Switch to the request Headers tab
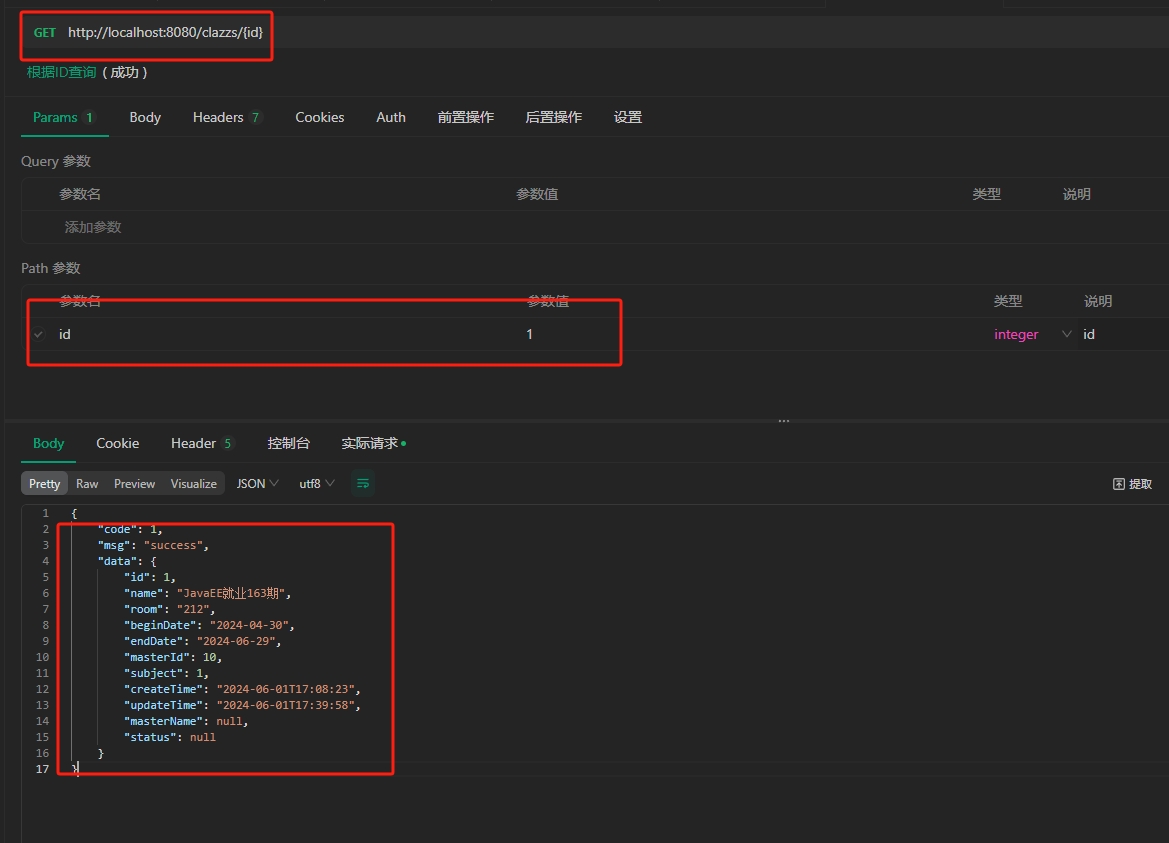 226,117
